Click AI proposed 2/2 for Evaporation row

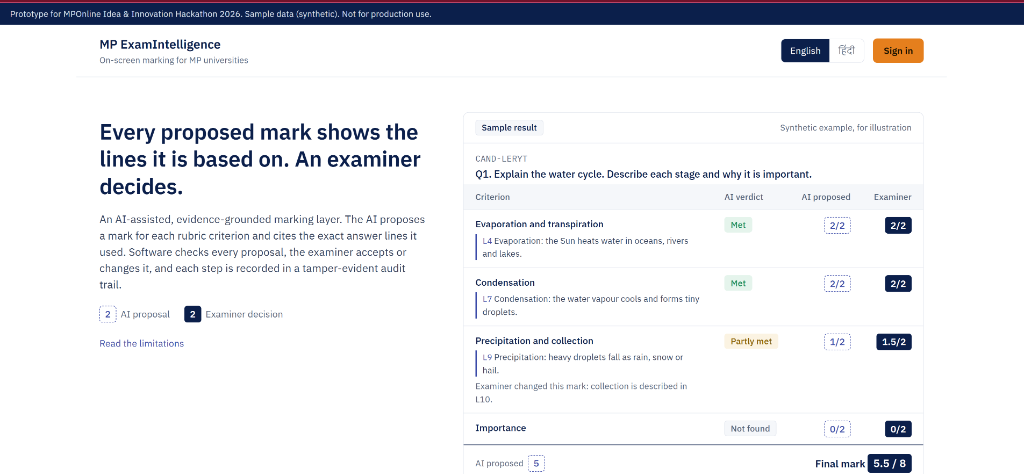[x=837, y=225]
